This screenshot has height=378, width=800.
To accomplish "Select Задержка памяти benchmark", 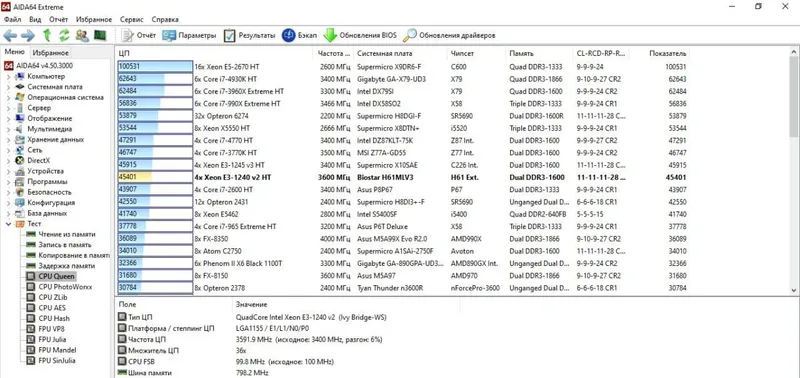I will click(60, 266).
